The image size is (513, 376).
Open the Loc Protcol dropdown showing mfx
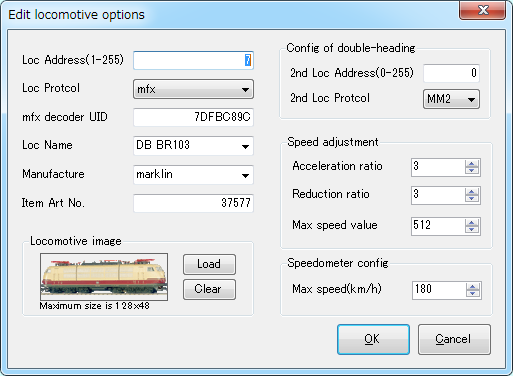(x=193, y=89)
